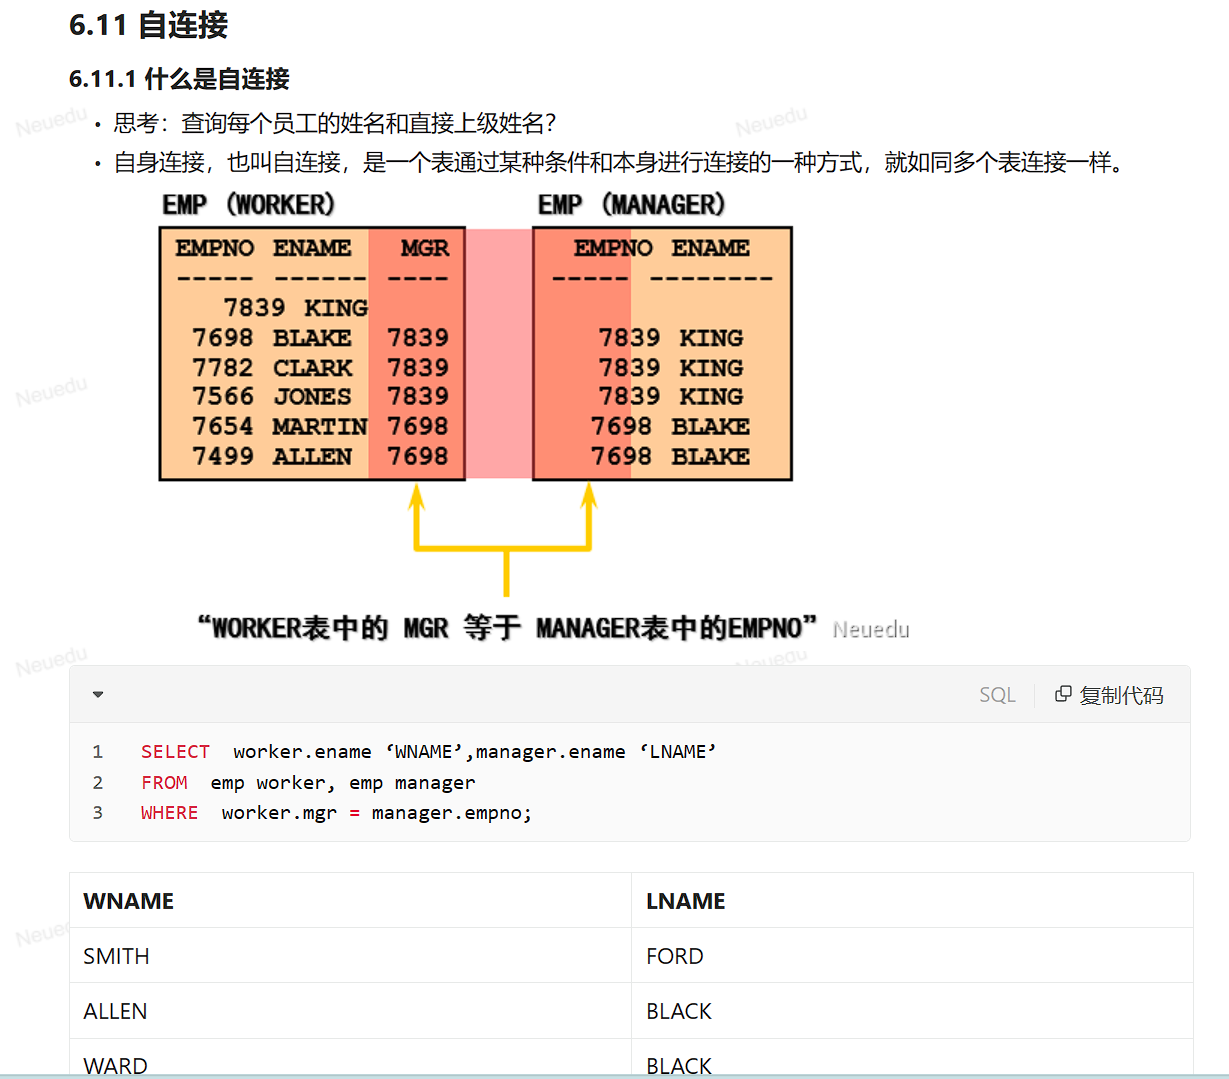The height and width of the screenshot is (1079, 1229).
Task: Select the LNAME column header
Action: coord(685,901)
